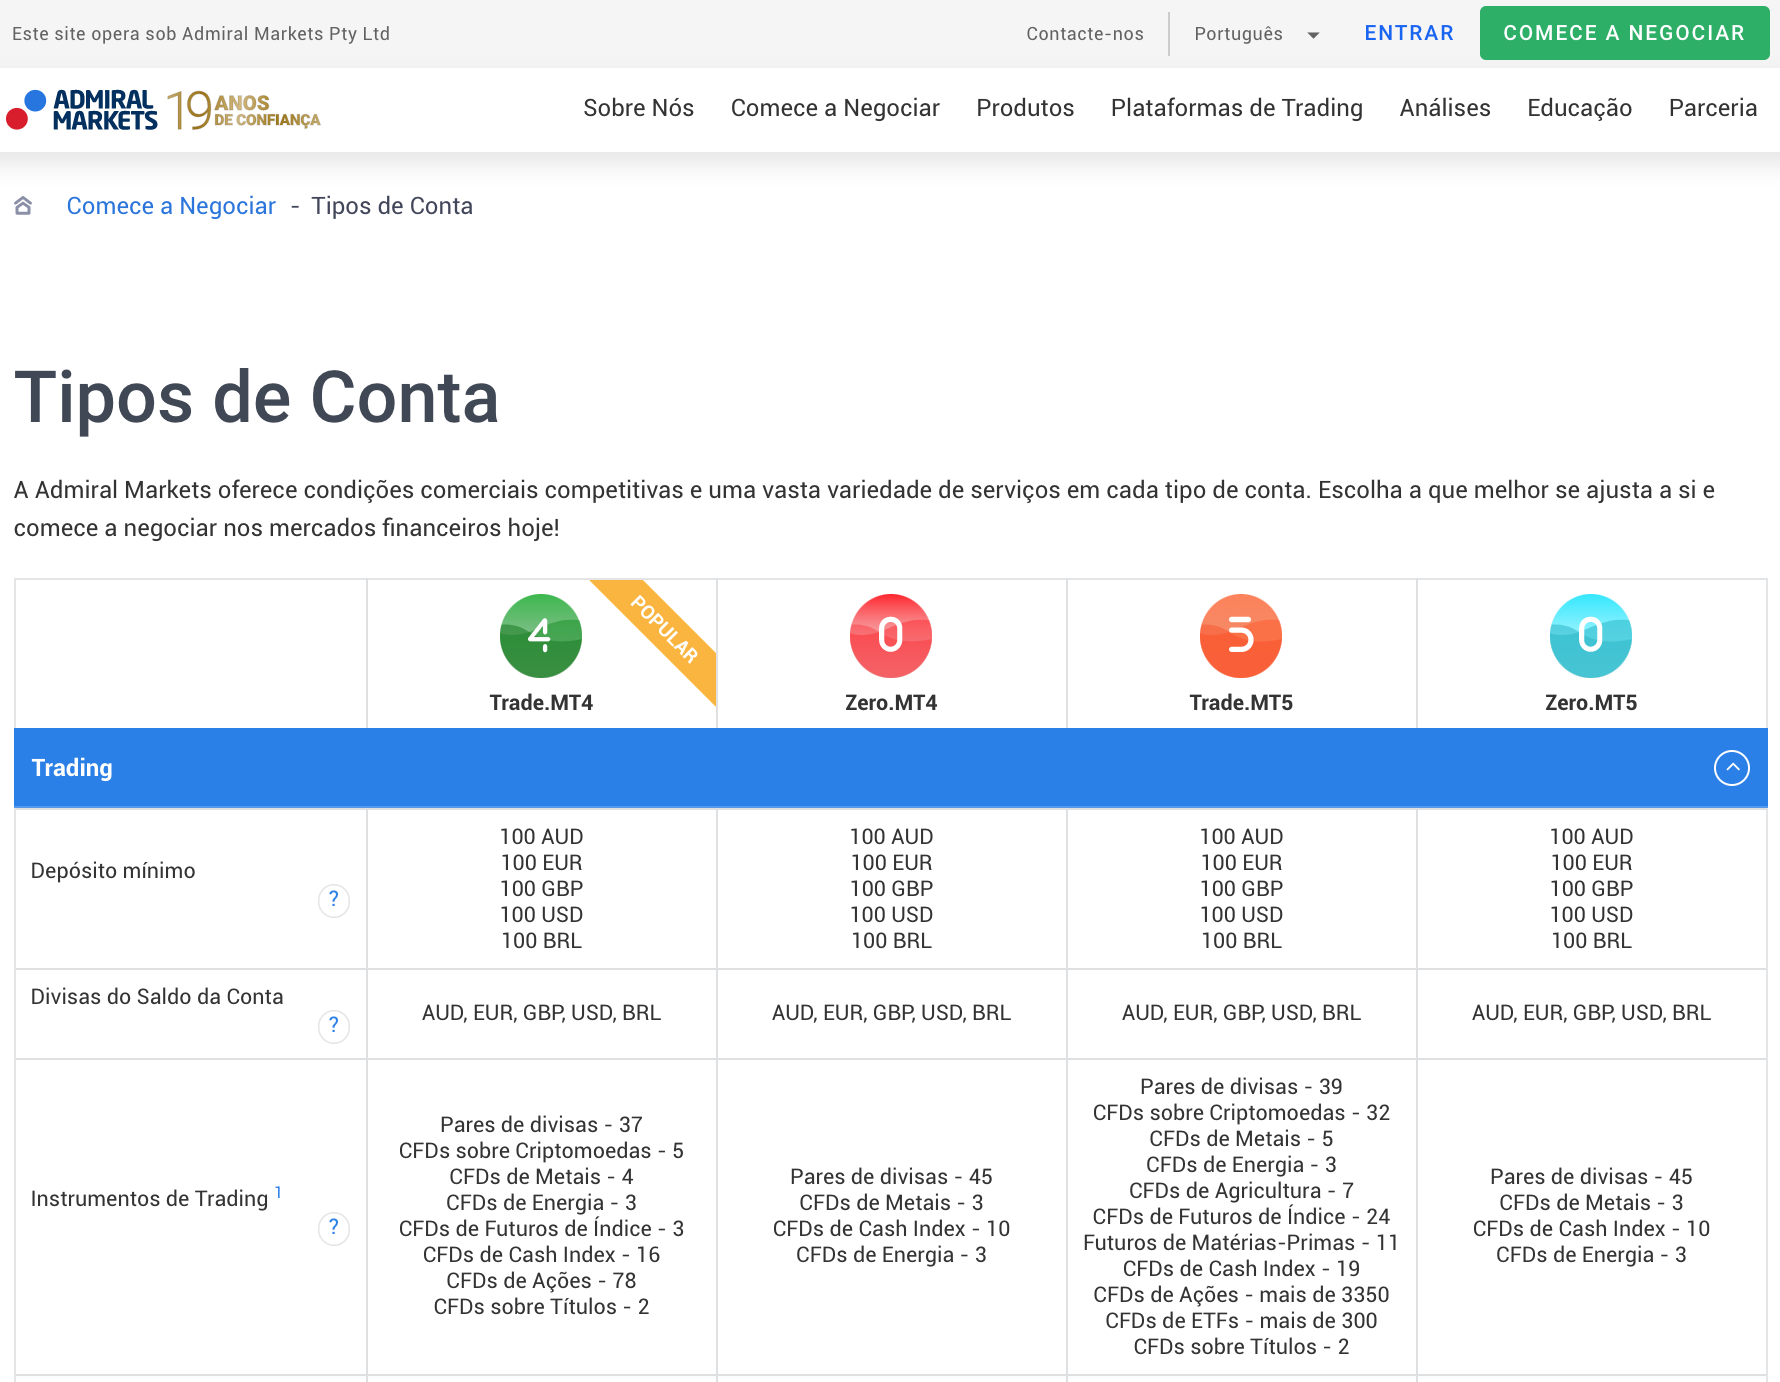Click the Instrumentos de Trading row label
The height and width of the screenshot is (1382, 1780).
pos(150,1199)
